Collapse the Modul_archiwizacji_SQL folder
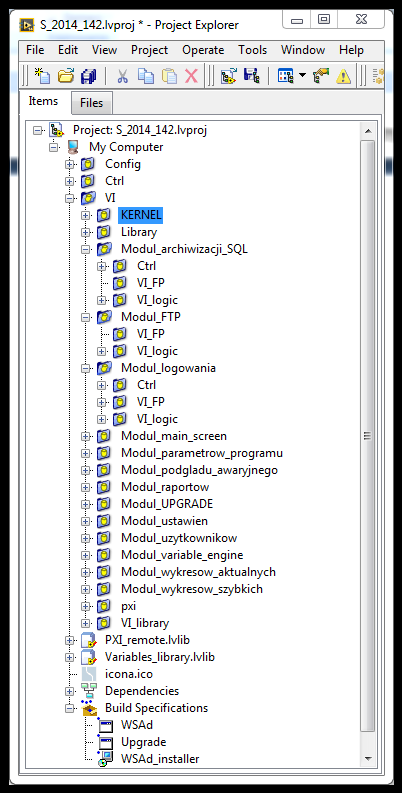402x793 pixels. point(85,249)
